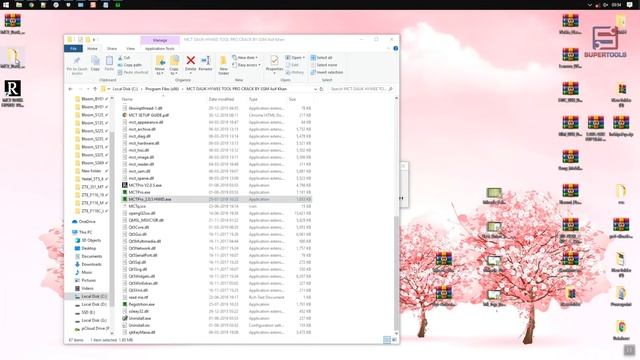Image resolution: width=640 pixels, height=360 pixels.
Task: Select the SUPERTOOLS desktop icon
Action: (x=605, y=42)
